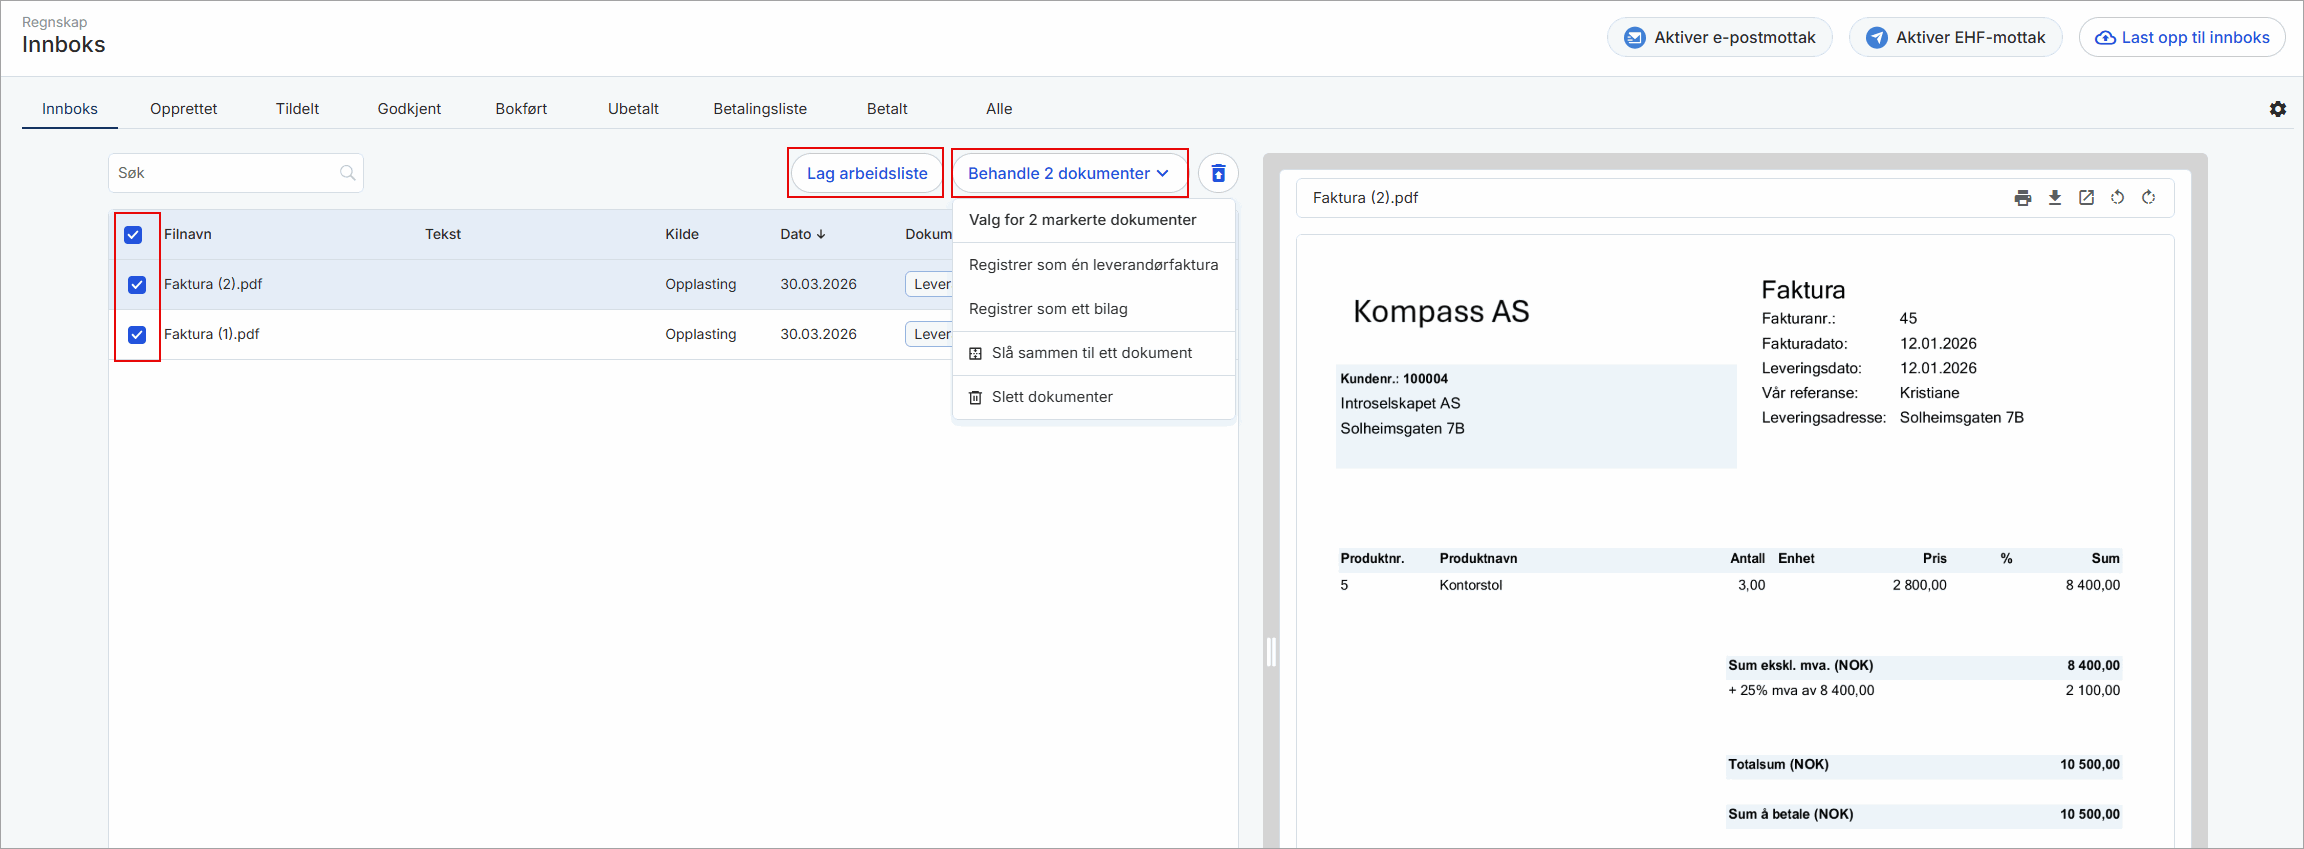
Task: Click Last opp til innboks button
Action: point(2181,38)
